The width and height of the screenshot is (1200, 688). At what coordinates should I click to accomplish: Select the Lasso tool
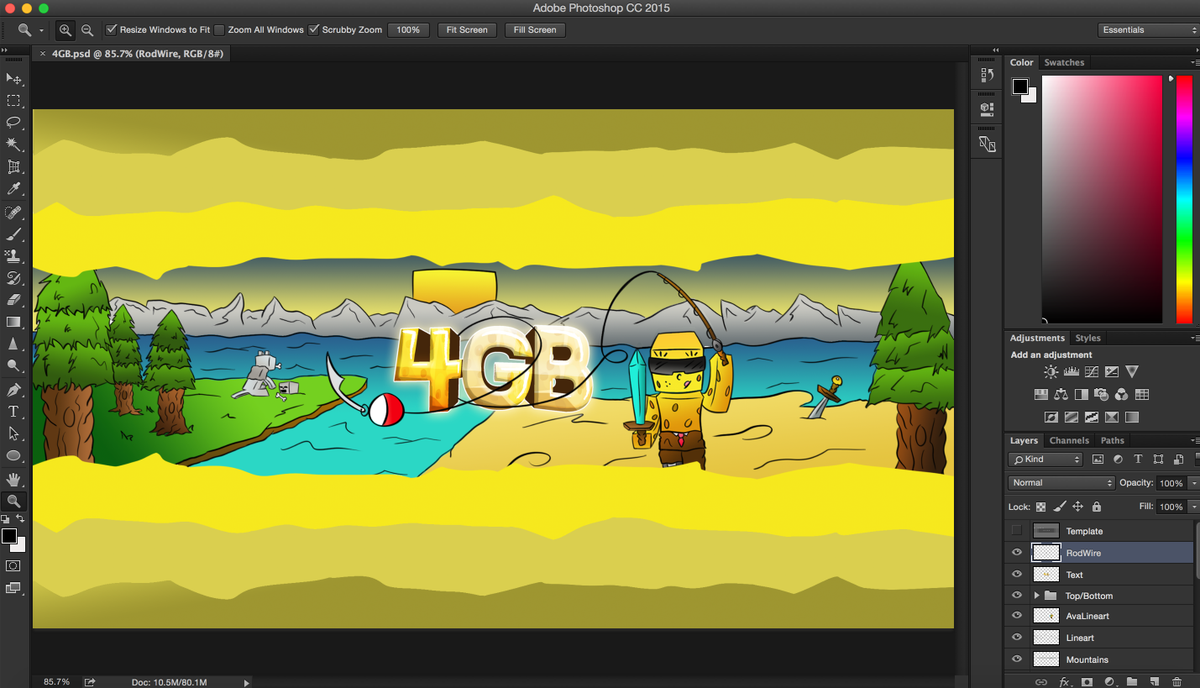pyautogui.click(x=14, y=123)
